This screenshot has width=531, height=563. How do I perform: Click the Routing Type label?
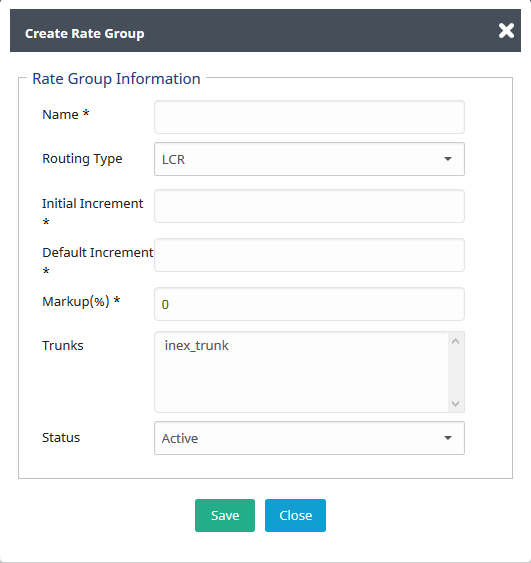pos(82,159)
